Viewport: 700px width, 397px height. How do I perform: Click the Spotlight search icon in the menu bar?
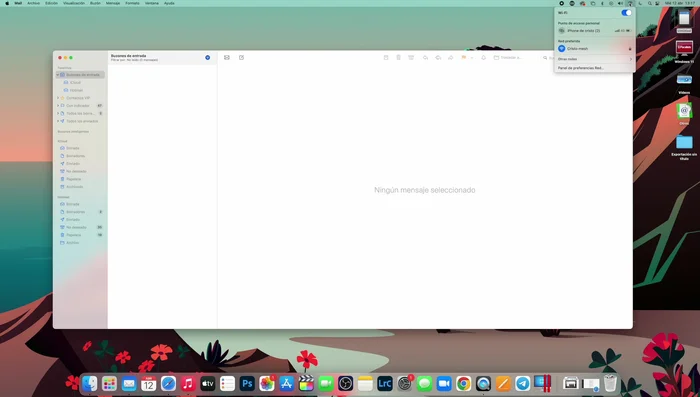pos(650,3)
